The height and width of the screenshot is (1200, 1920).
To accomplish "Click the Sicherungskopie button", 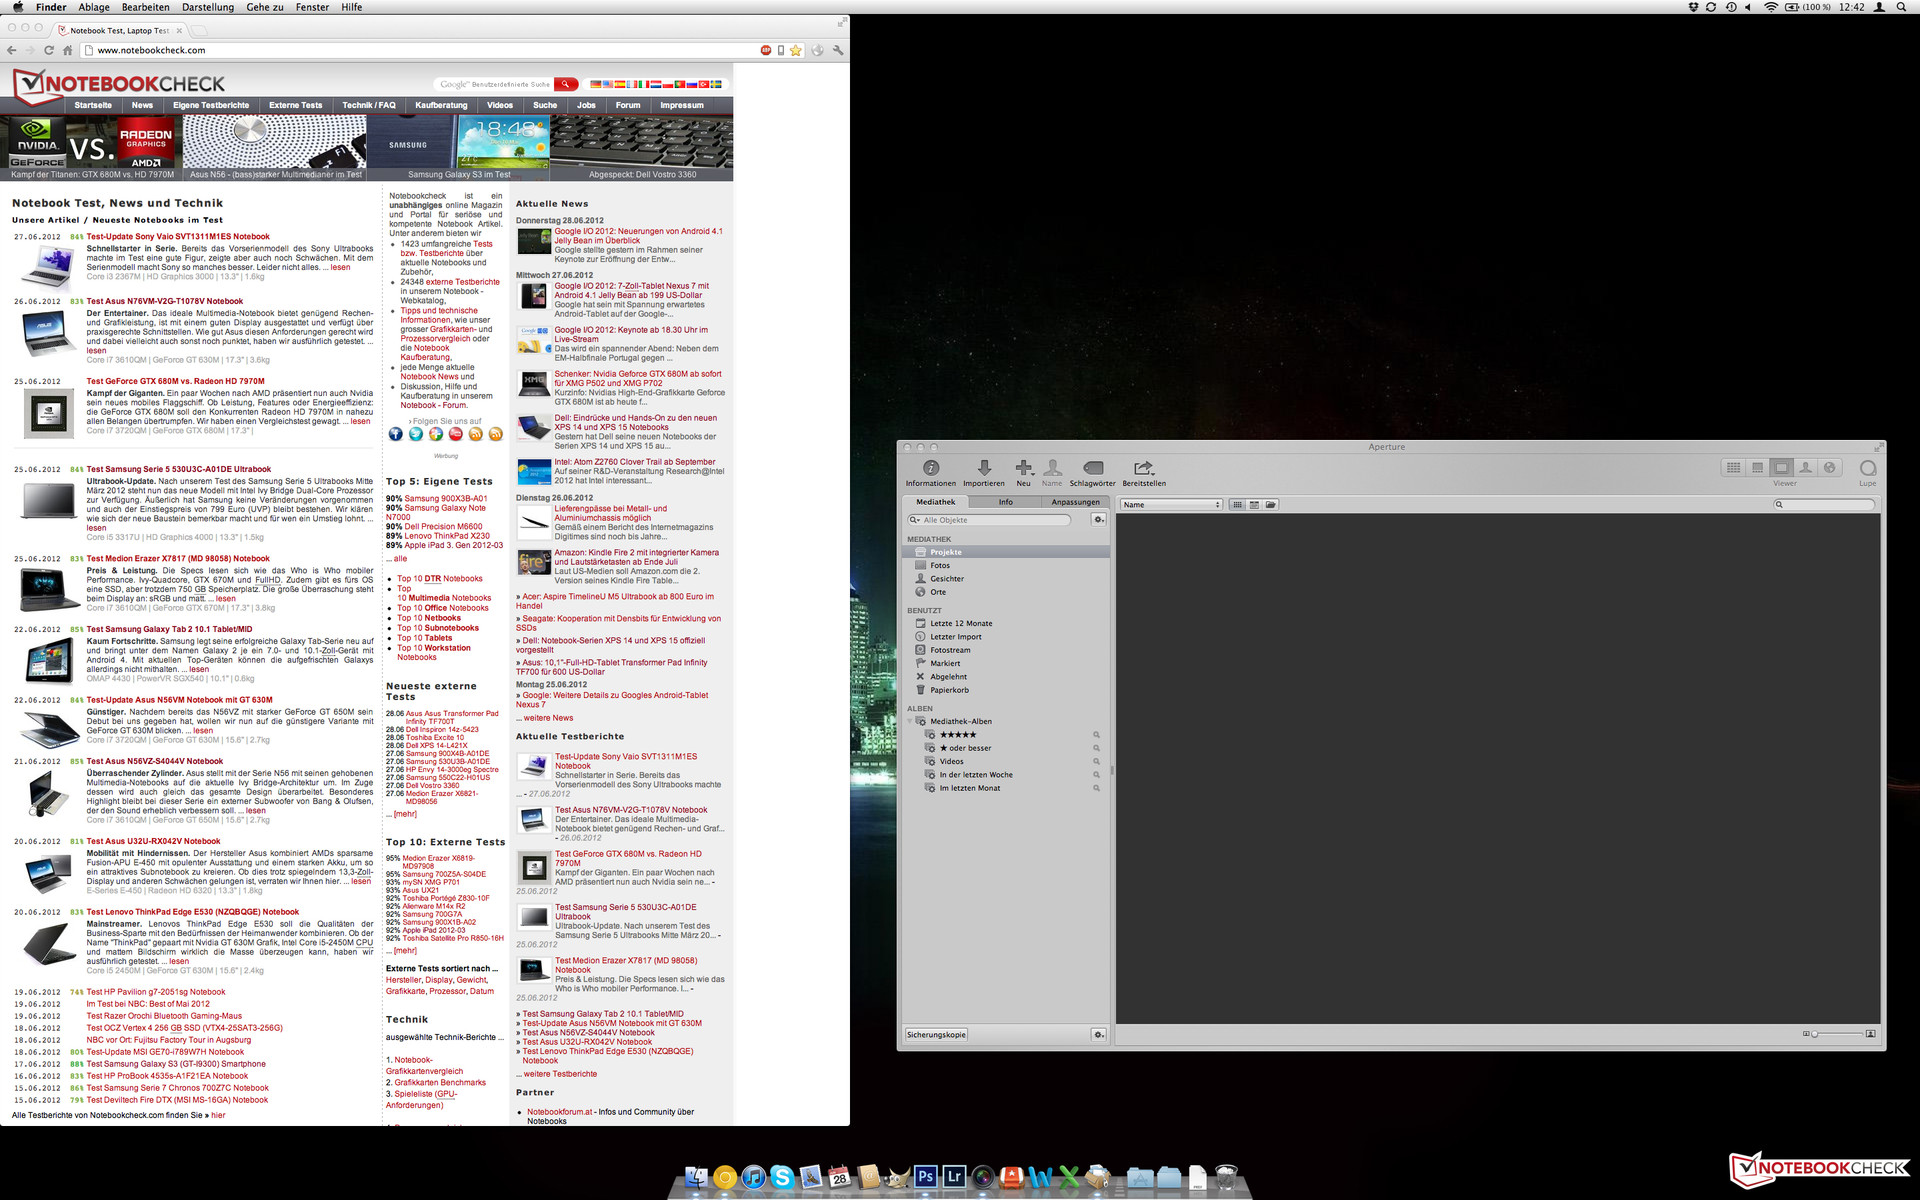I will 936,1035.
